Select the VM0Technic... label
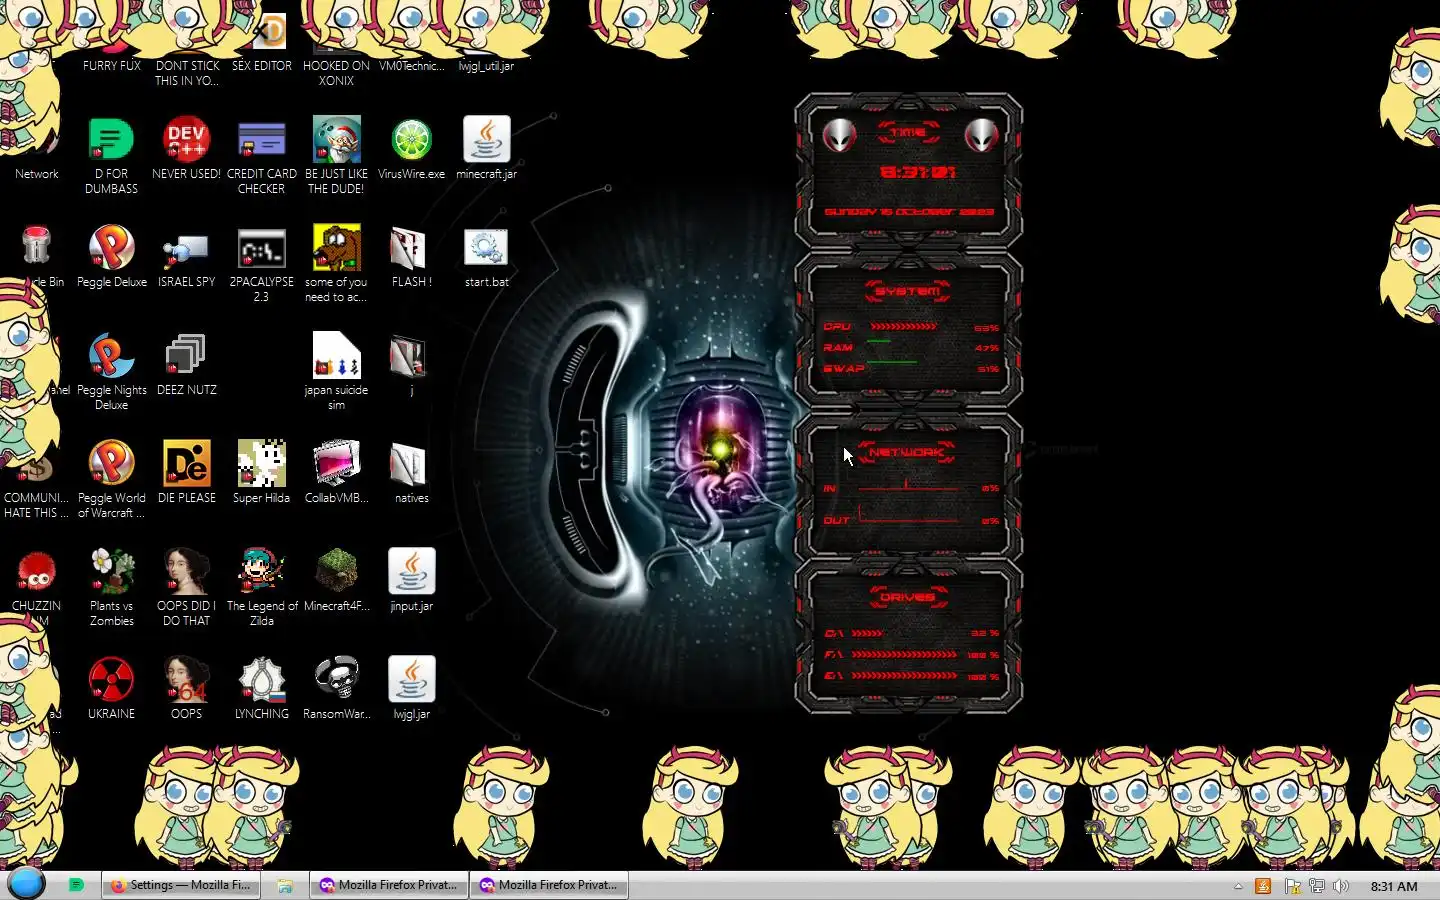1440x900 pixels. (411, 66)
